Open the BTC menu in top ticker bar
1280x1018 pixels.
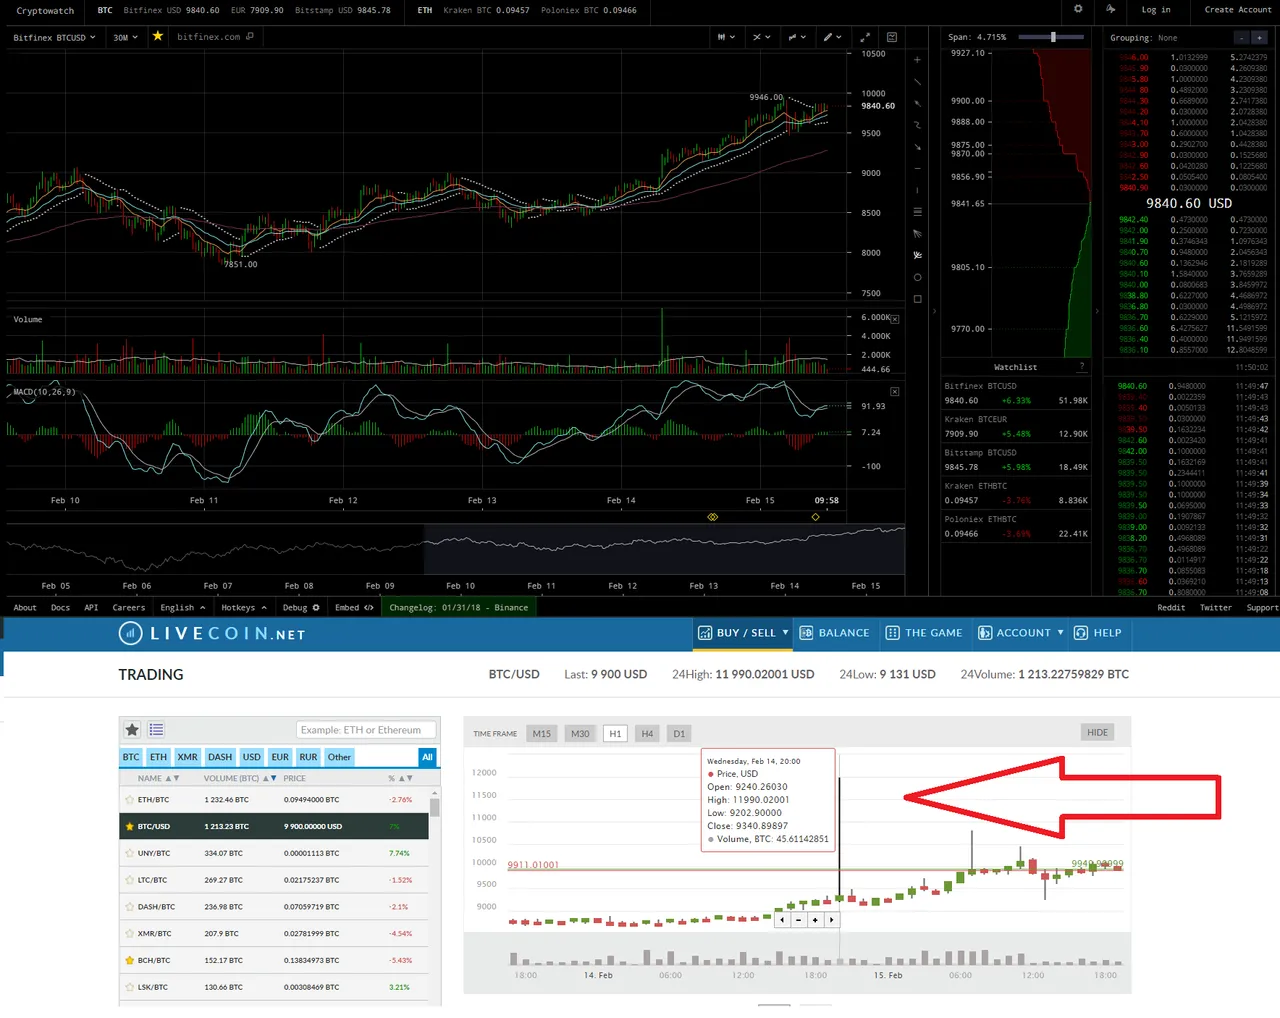pos(105,10)
